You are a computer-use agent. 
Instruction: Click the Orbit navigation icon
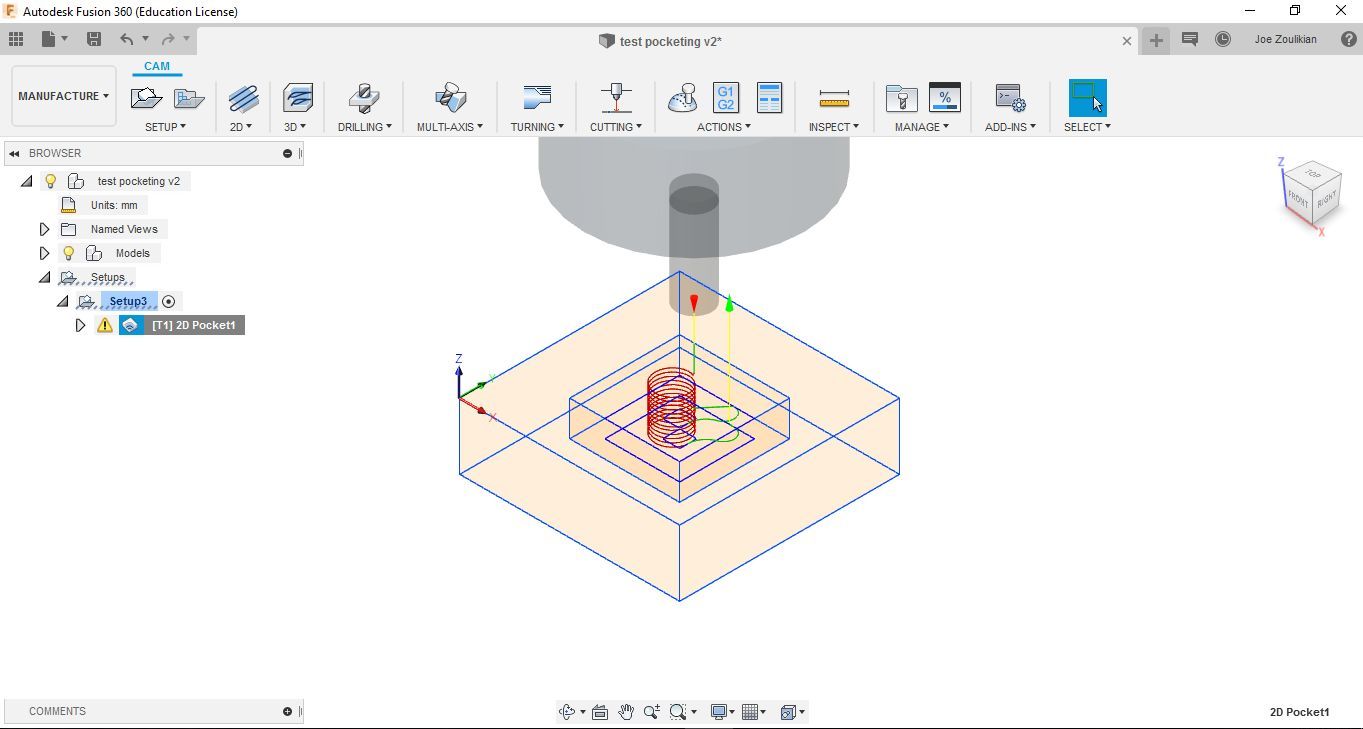pos(567,712)
